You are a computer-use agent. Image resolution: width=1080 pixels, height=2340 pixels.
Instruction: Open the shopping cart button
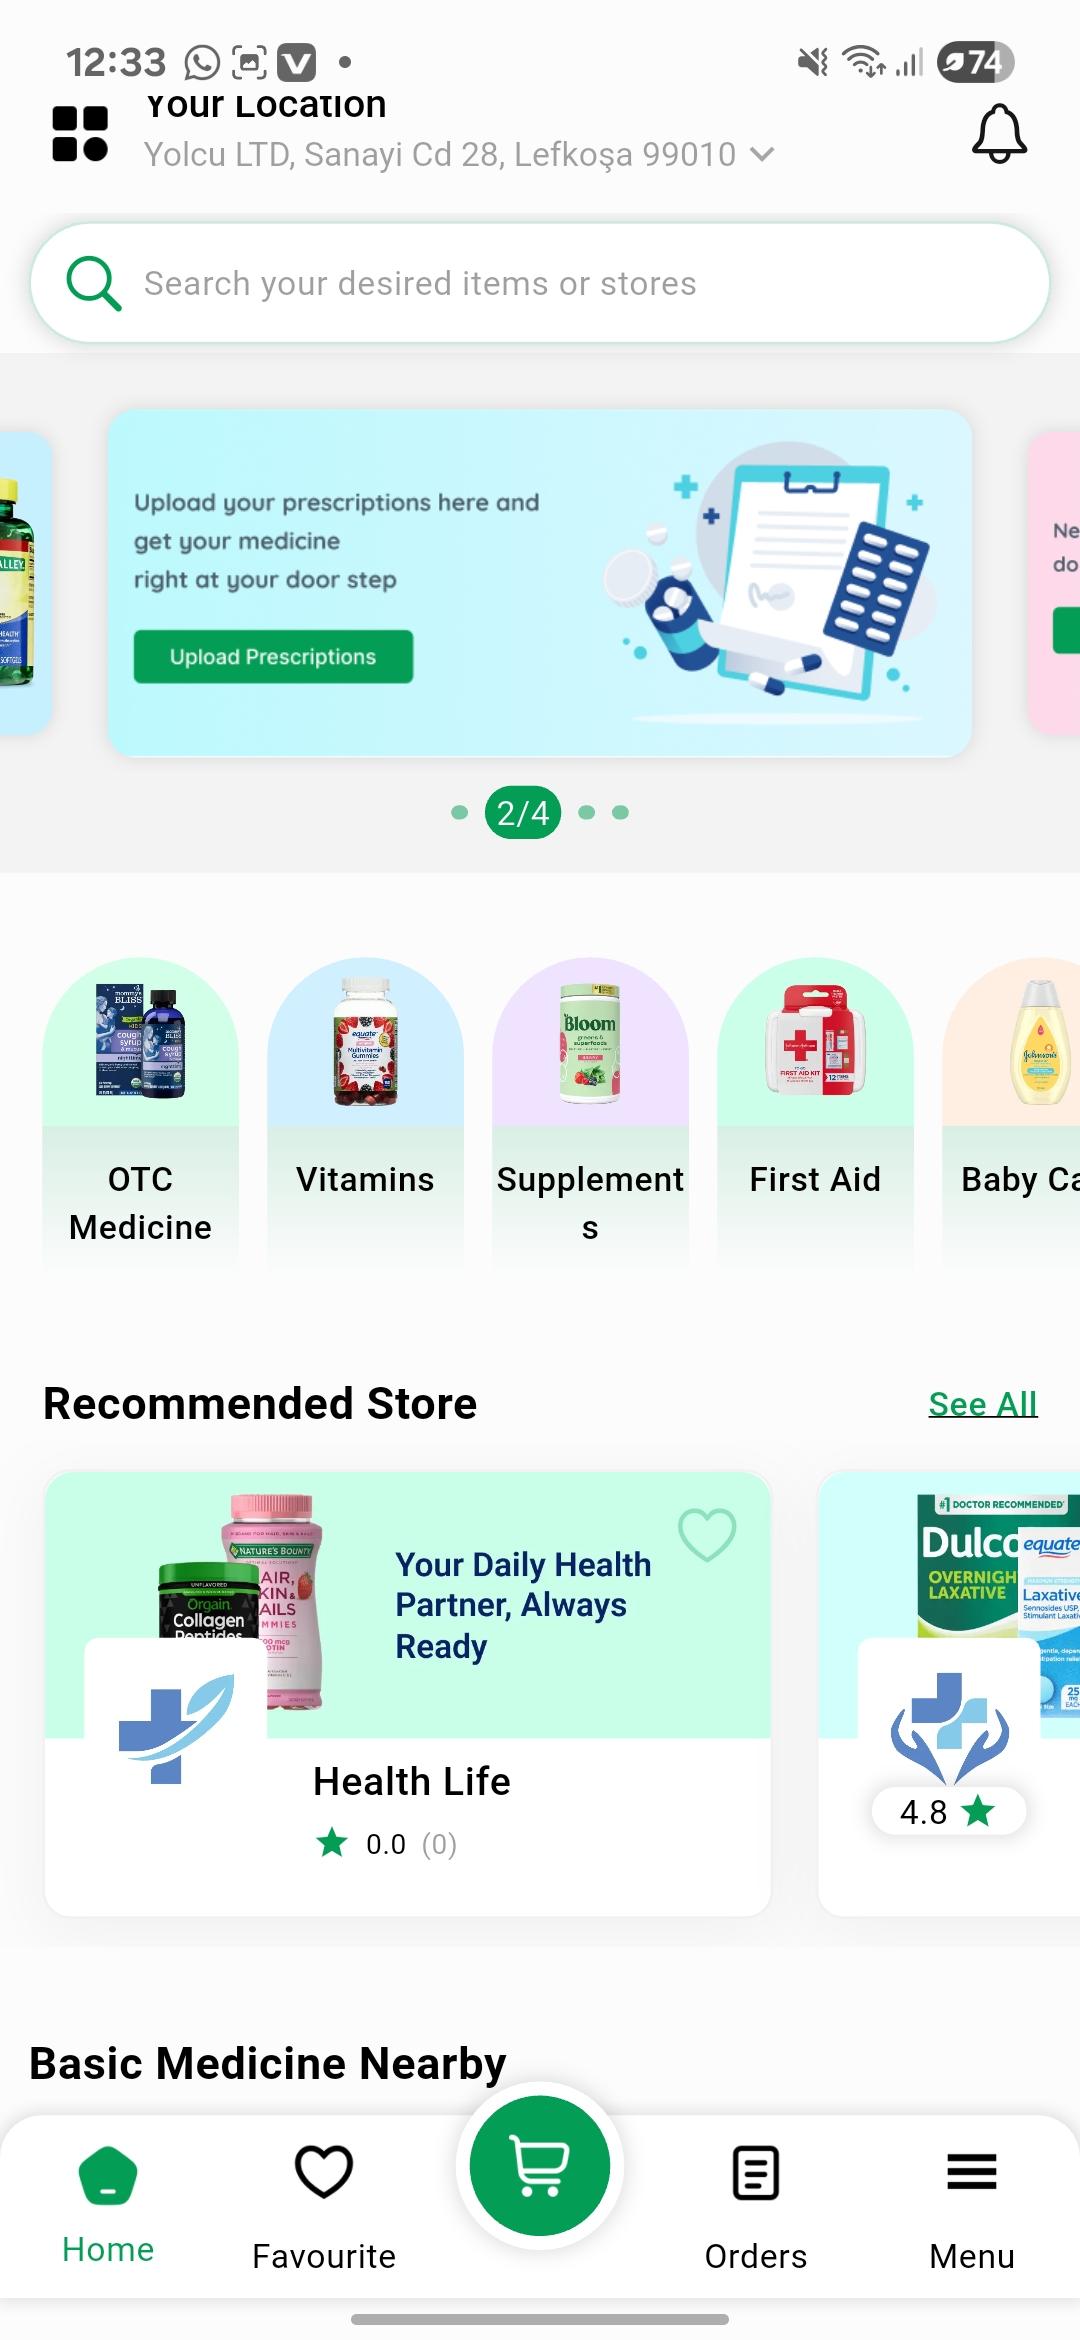[x=540, y=2165]
